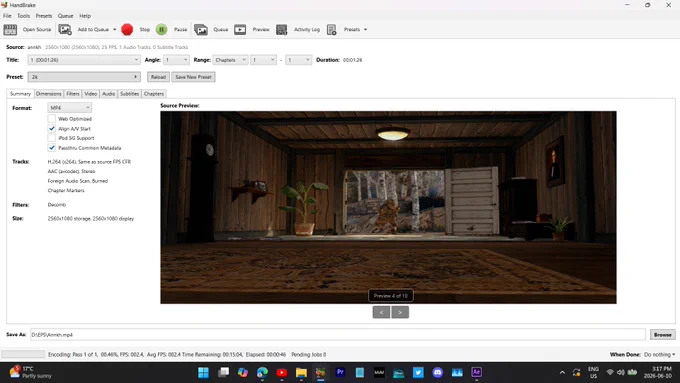This screenshot has width=680, height=383.
Task: Pause encoding with the green Pause icon
Action: pyautogui.click(x=161, y=29)
